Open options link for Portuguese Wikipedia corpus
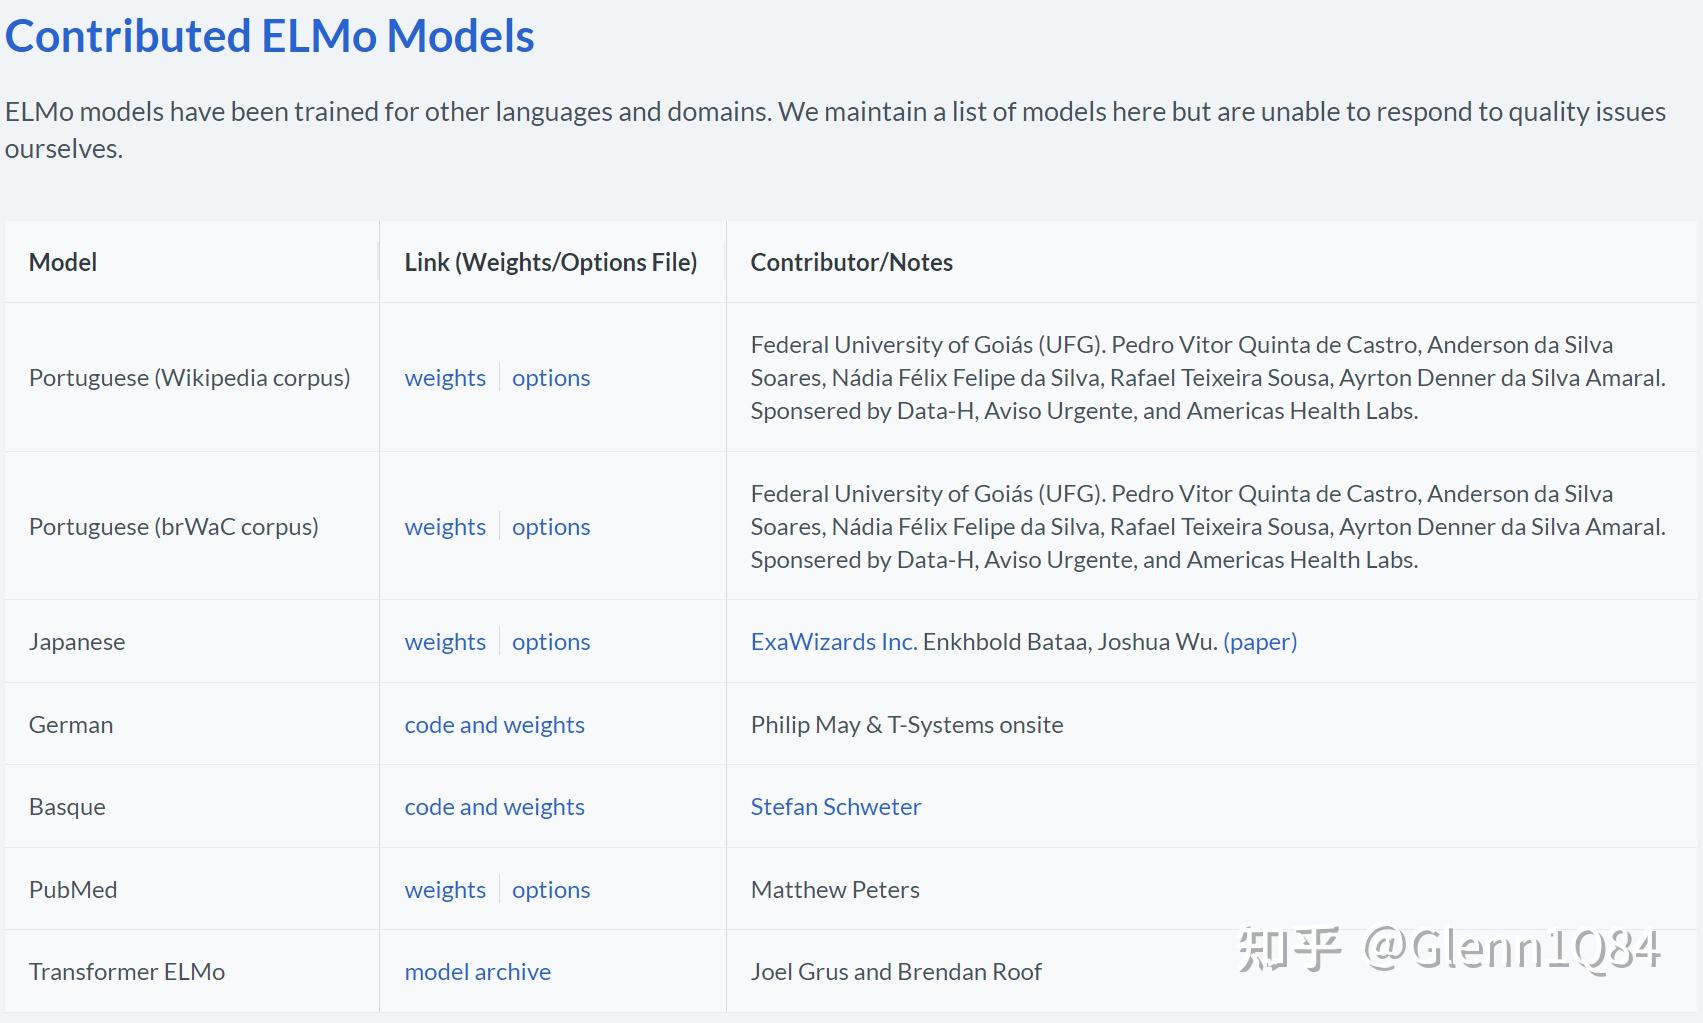The image size is (1703, 1023). pyautogui.click(x=551, y=378)
